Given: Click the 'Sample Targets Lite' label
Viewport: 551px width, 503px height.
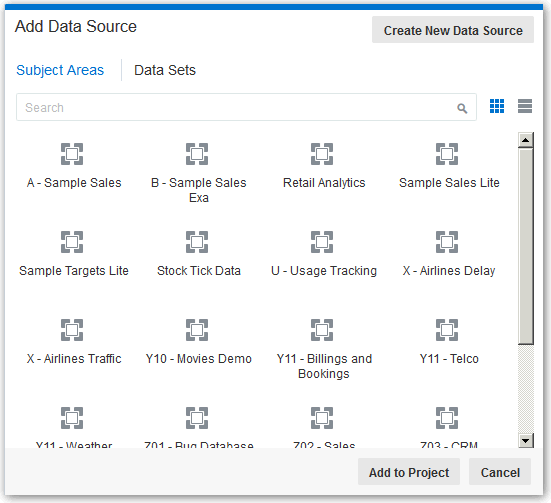Looking at the screenshot, I should point(74,271).
